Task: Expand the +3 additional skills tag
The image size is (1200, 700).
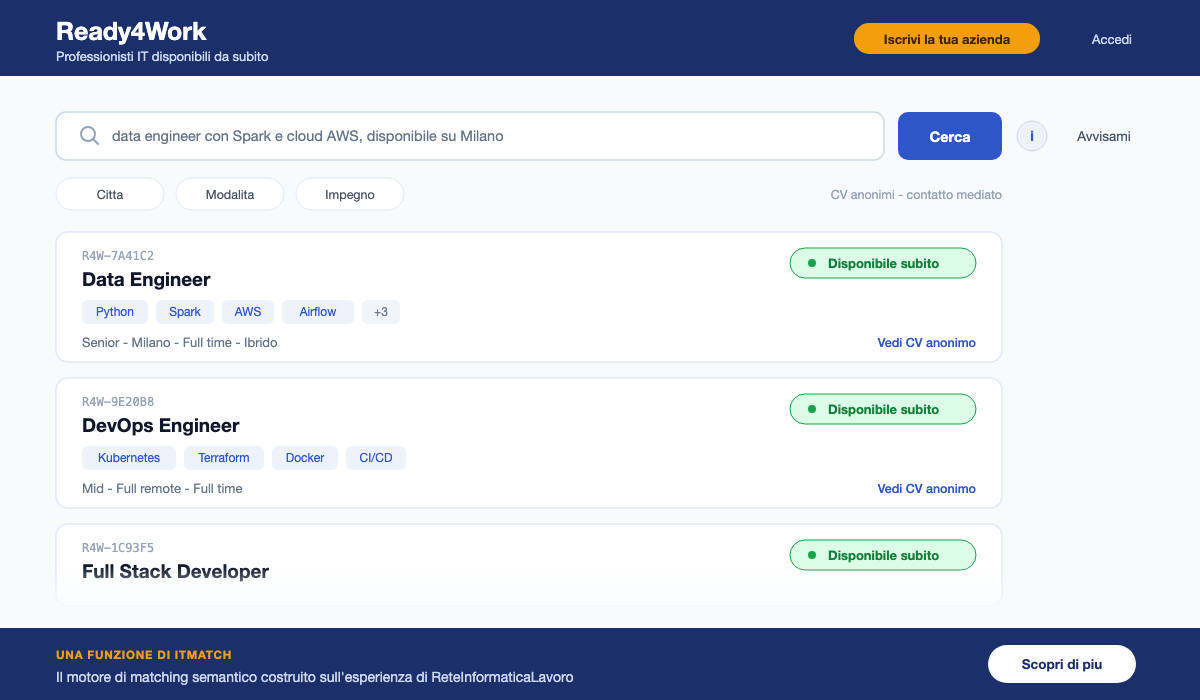Action: point(381,312)
